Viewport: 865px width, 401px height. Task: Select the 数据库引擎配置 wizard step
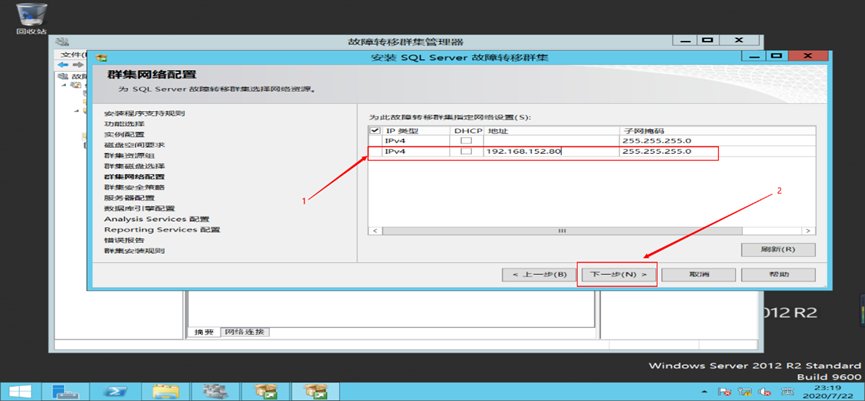pyautogui.click(x=140, y=208)
